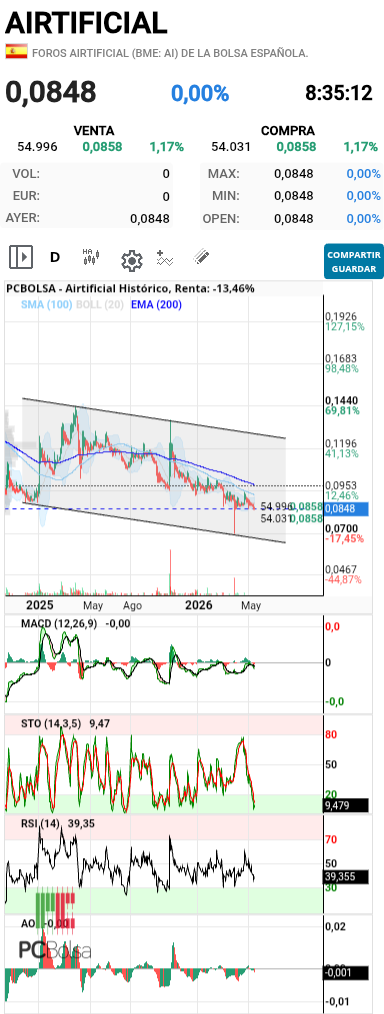Viewport: 384px width, 1014px height.
Task: Toggle the side panel icon
Action: tap(21, 257)
